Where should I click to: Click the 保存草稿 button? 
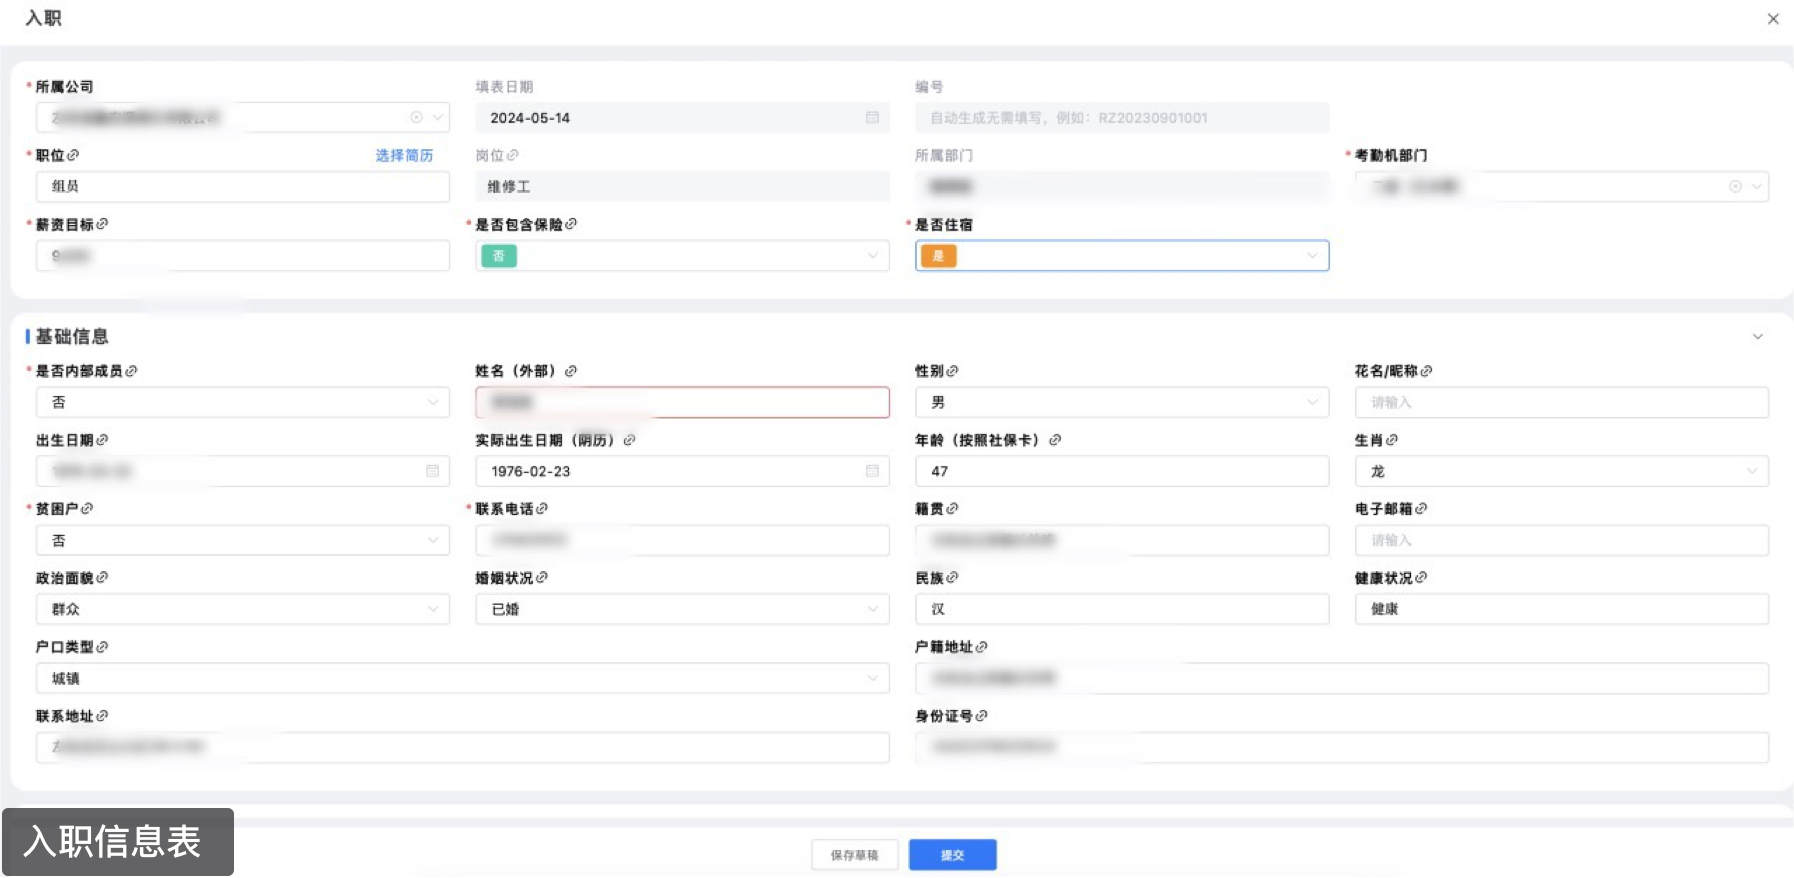coord(854,855)
